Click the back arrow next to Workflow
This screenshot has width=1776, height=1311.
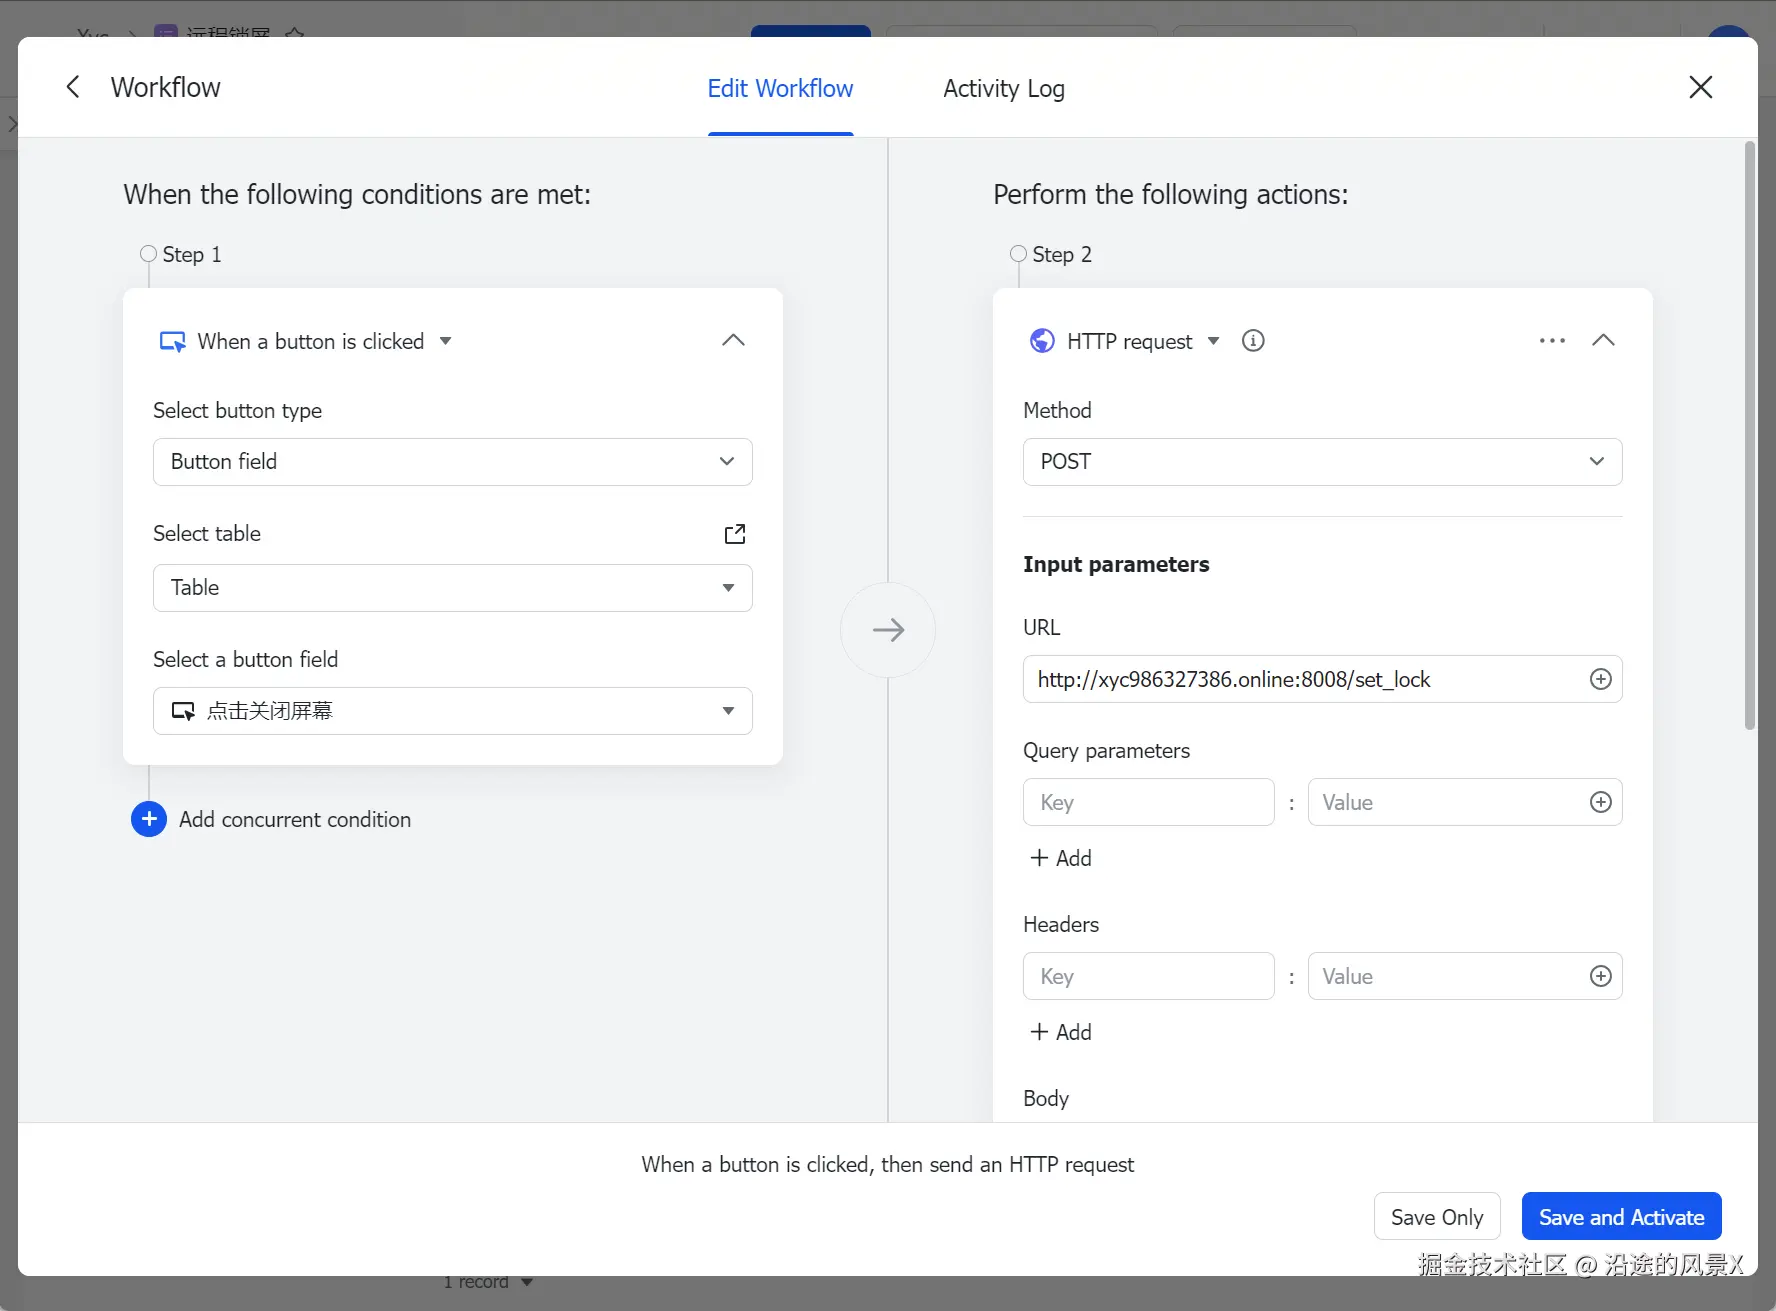tap(73, 87)
